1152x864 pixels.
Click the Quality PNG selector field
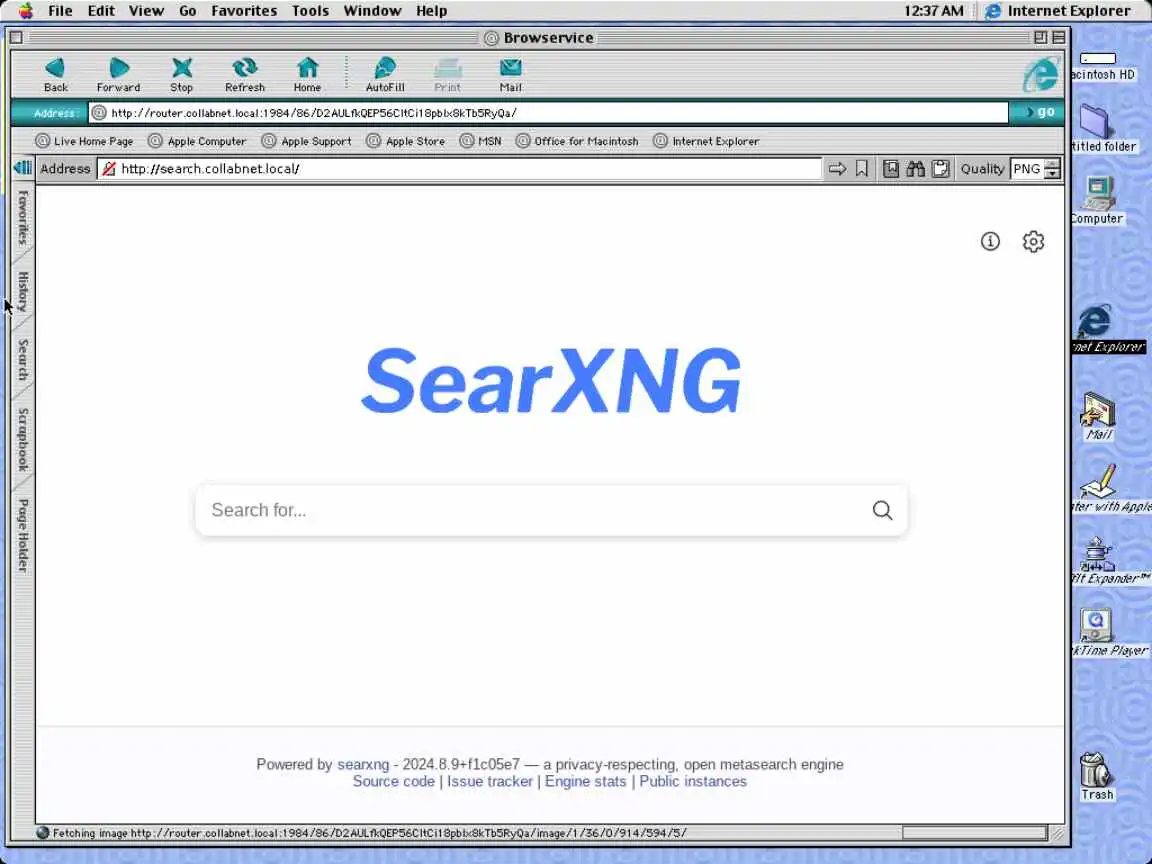point(1028,169)
